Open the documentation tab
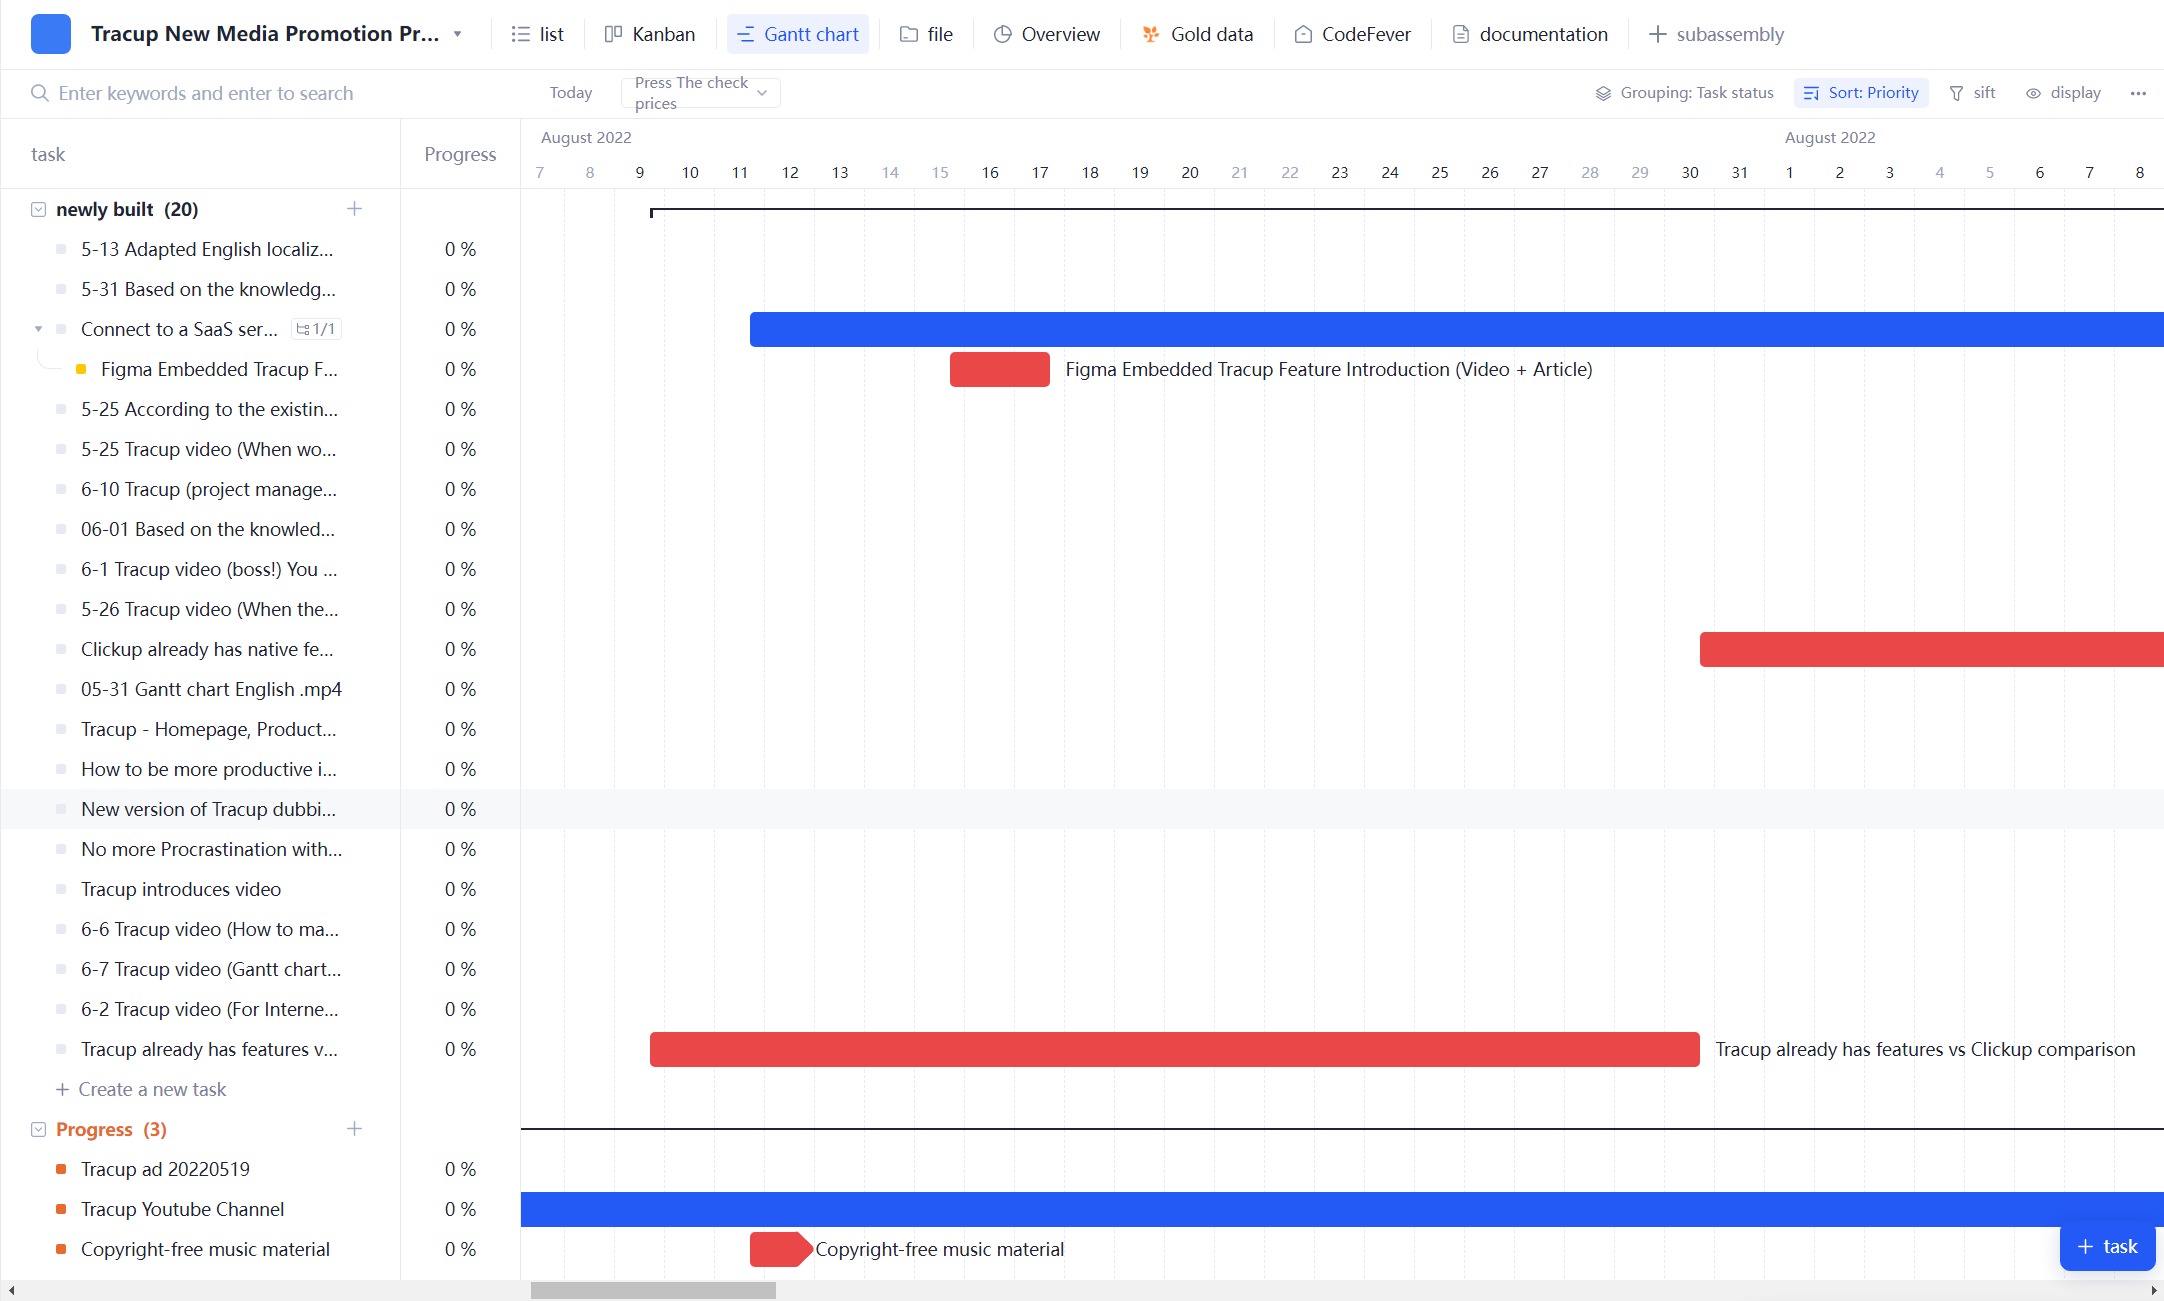The image size is (2164, 1301). pos(1530,34)
